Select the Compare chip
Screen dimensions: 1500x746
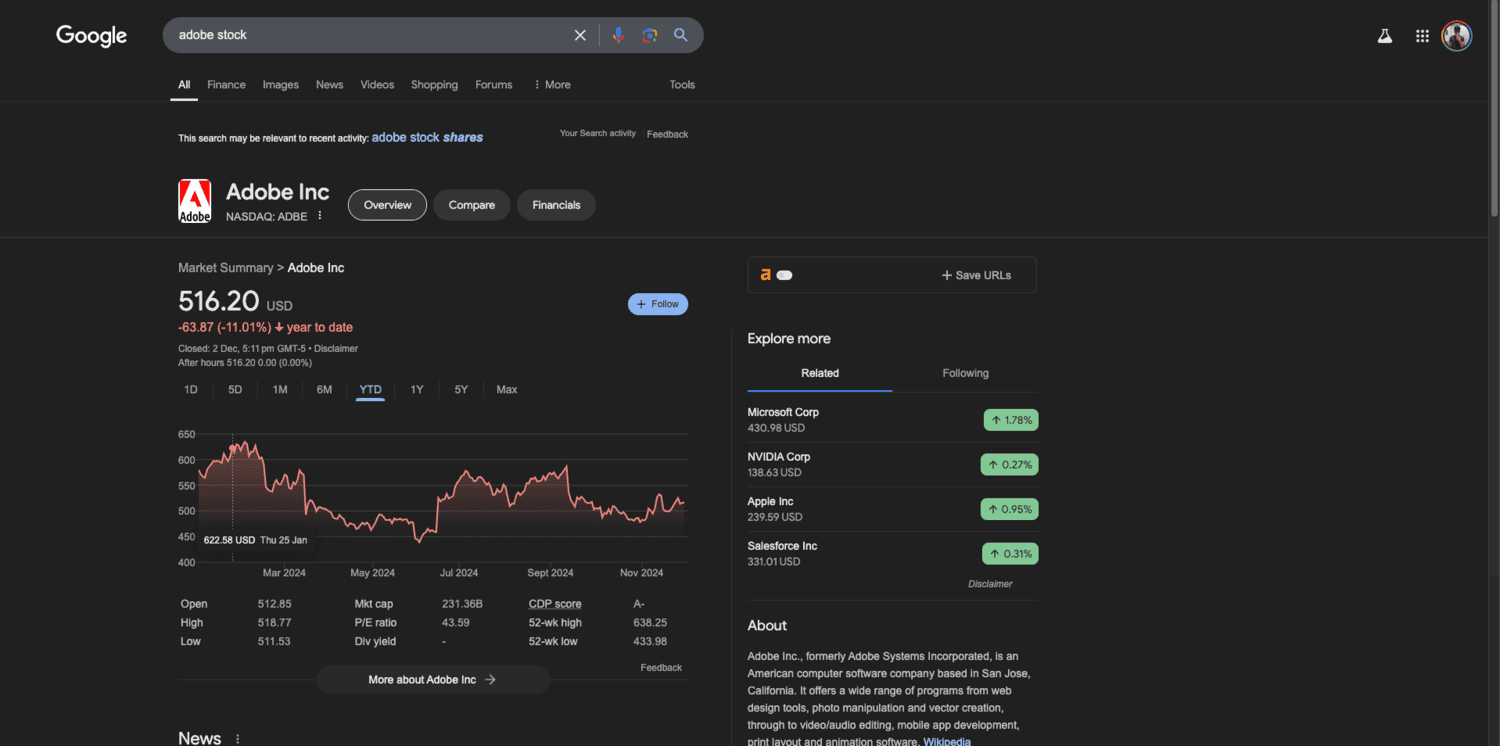tap(472, 205)
